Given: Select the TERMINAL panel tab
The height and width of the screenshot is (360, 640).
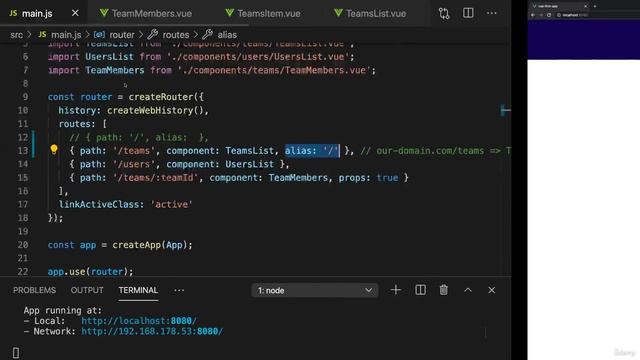Looking at the screenshot, I should pyautogui.click(x=138, y=290).
